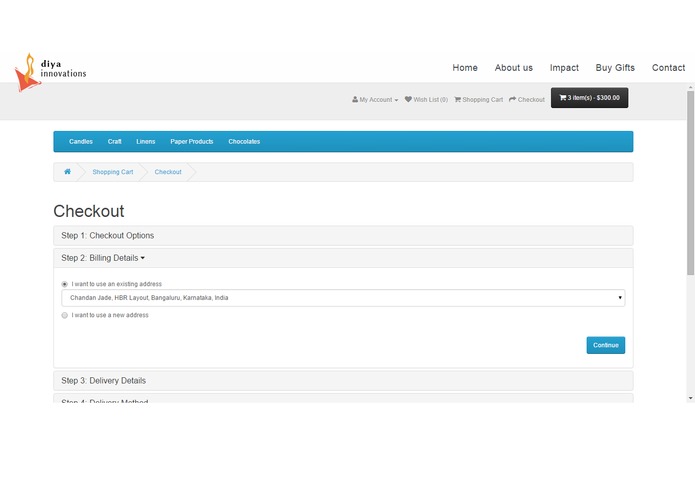
Task: Open Wish List (0) link
Action: coord(426,100)
